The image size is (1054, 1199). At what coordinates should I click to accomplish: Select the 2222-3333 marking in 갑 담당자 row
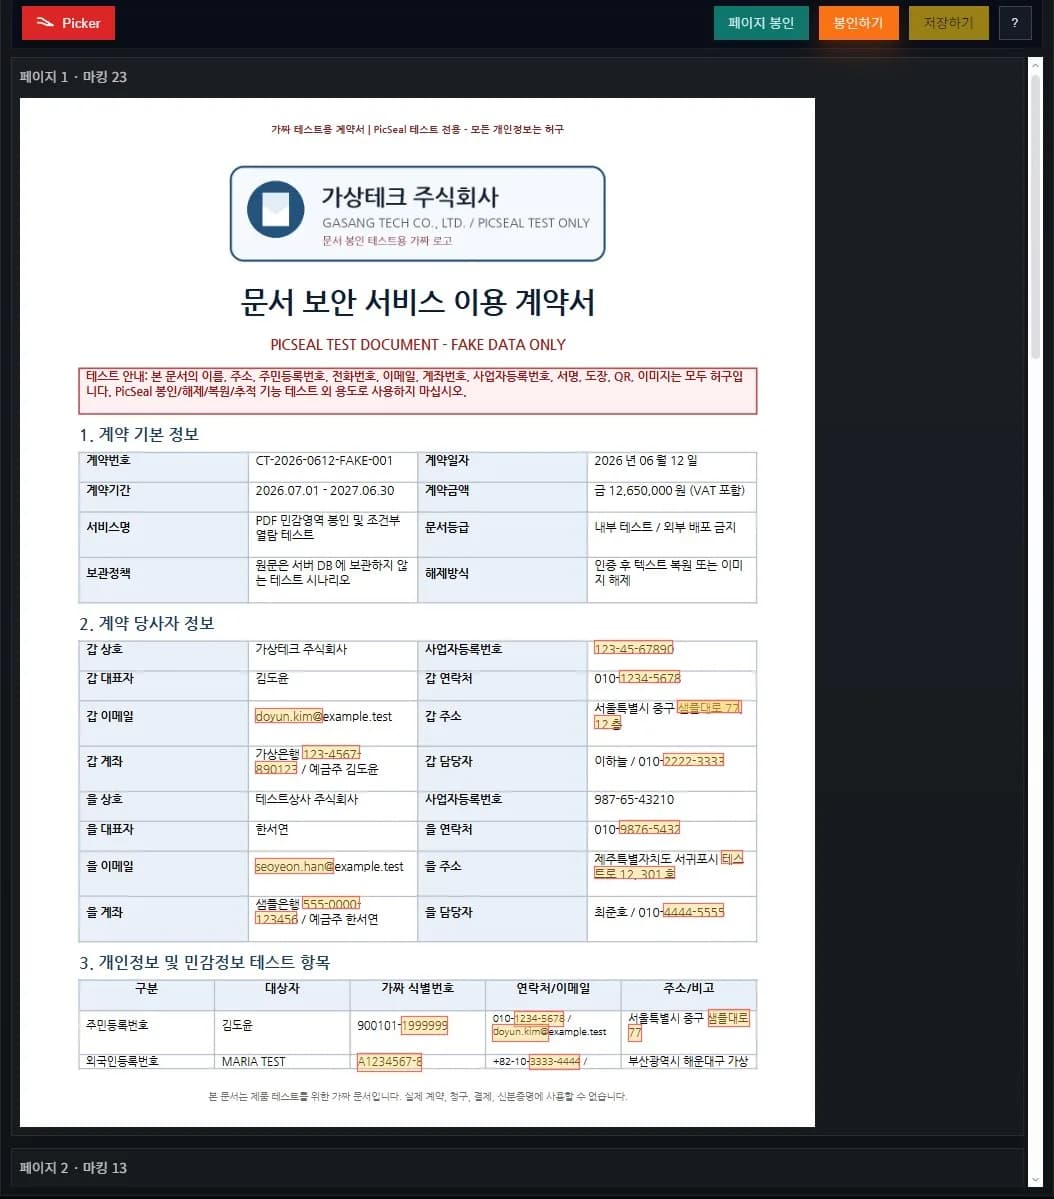point(693,761)
